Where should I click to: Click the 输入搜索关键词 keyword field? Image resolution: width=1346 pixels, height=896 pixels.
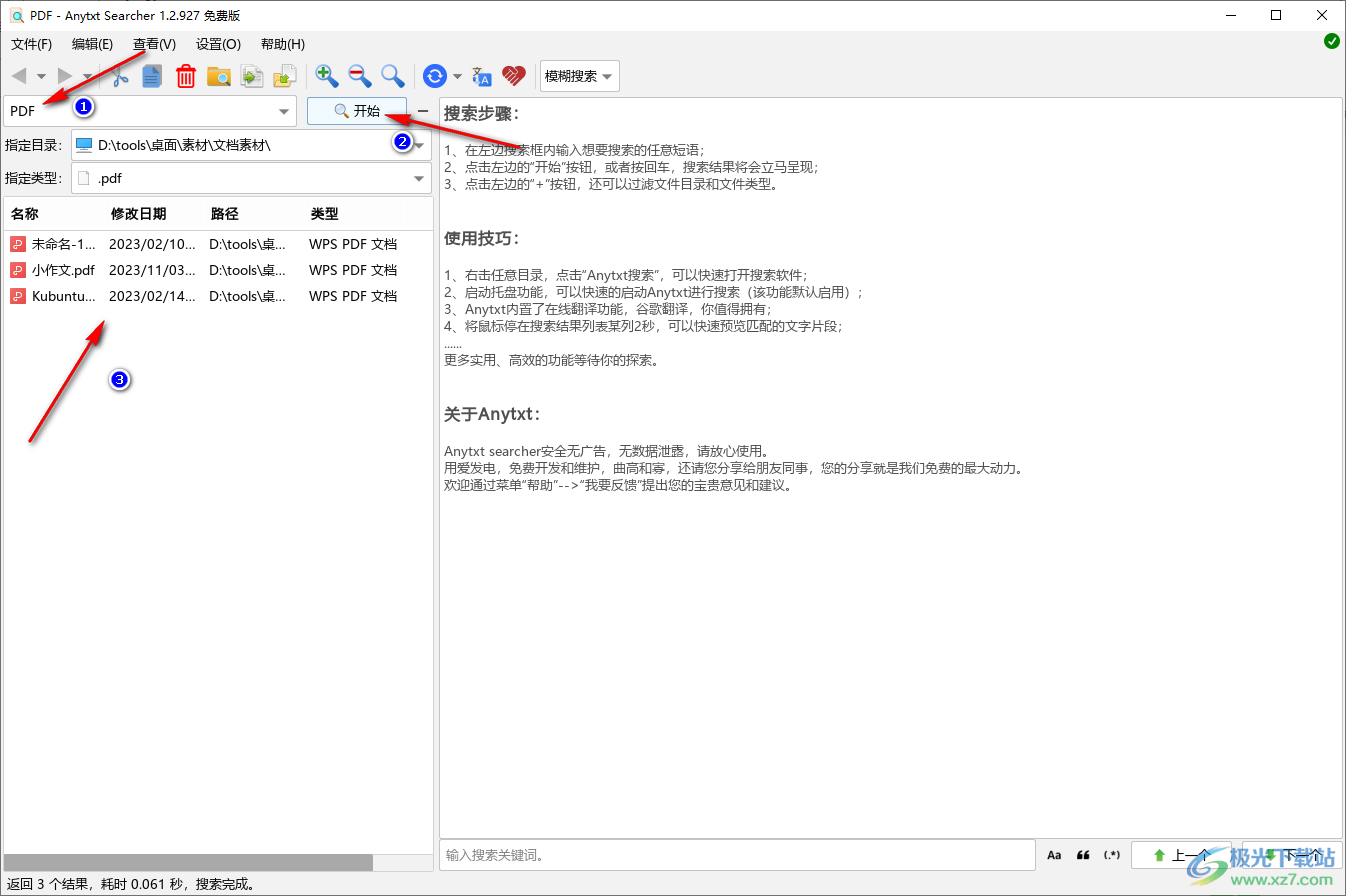click(x=737, y=855)
